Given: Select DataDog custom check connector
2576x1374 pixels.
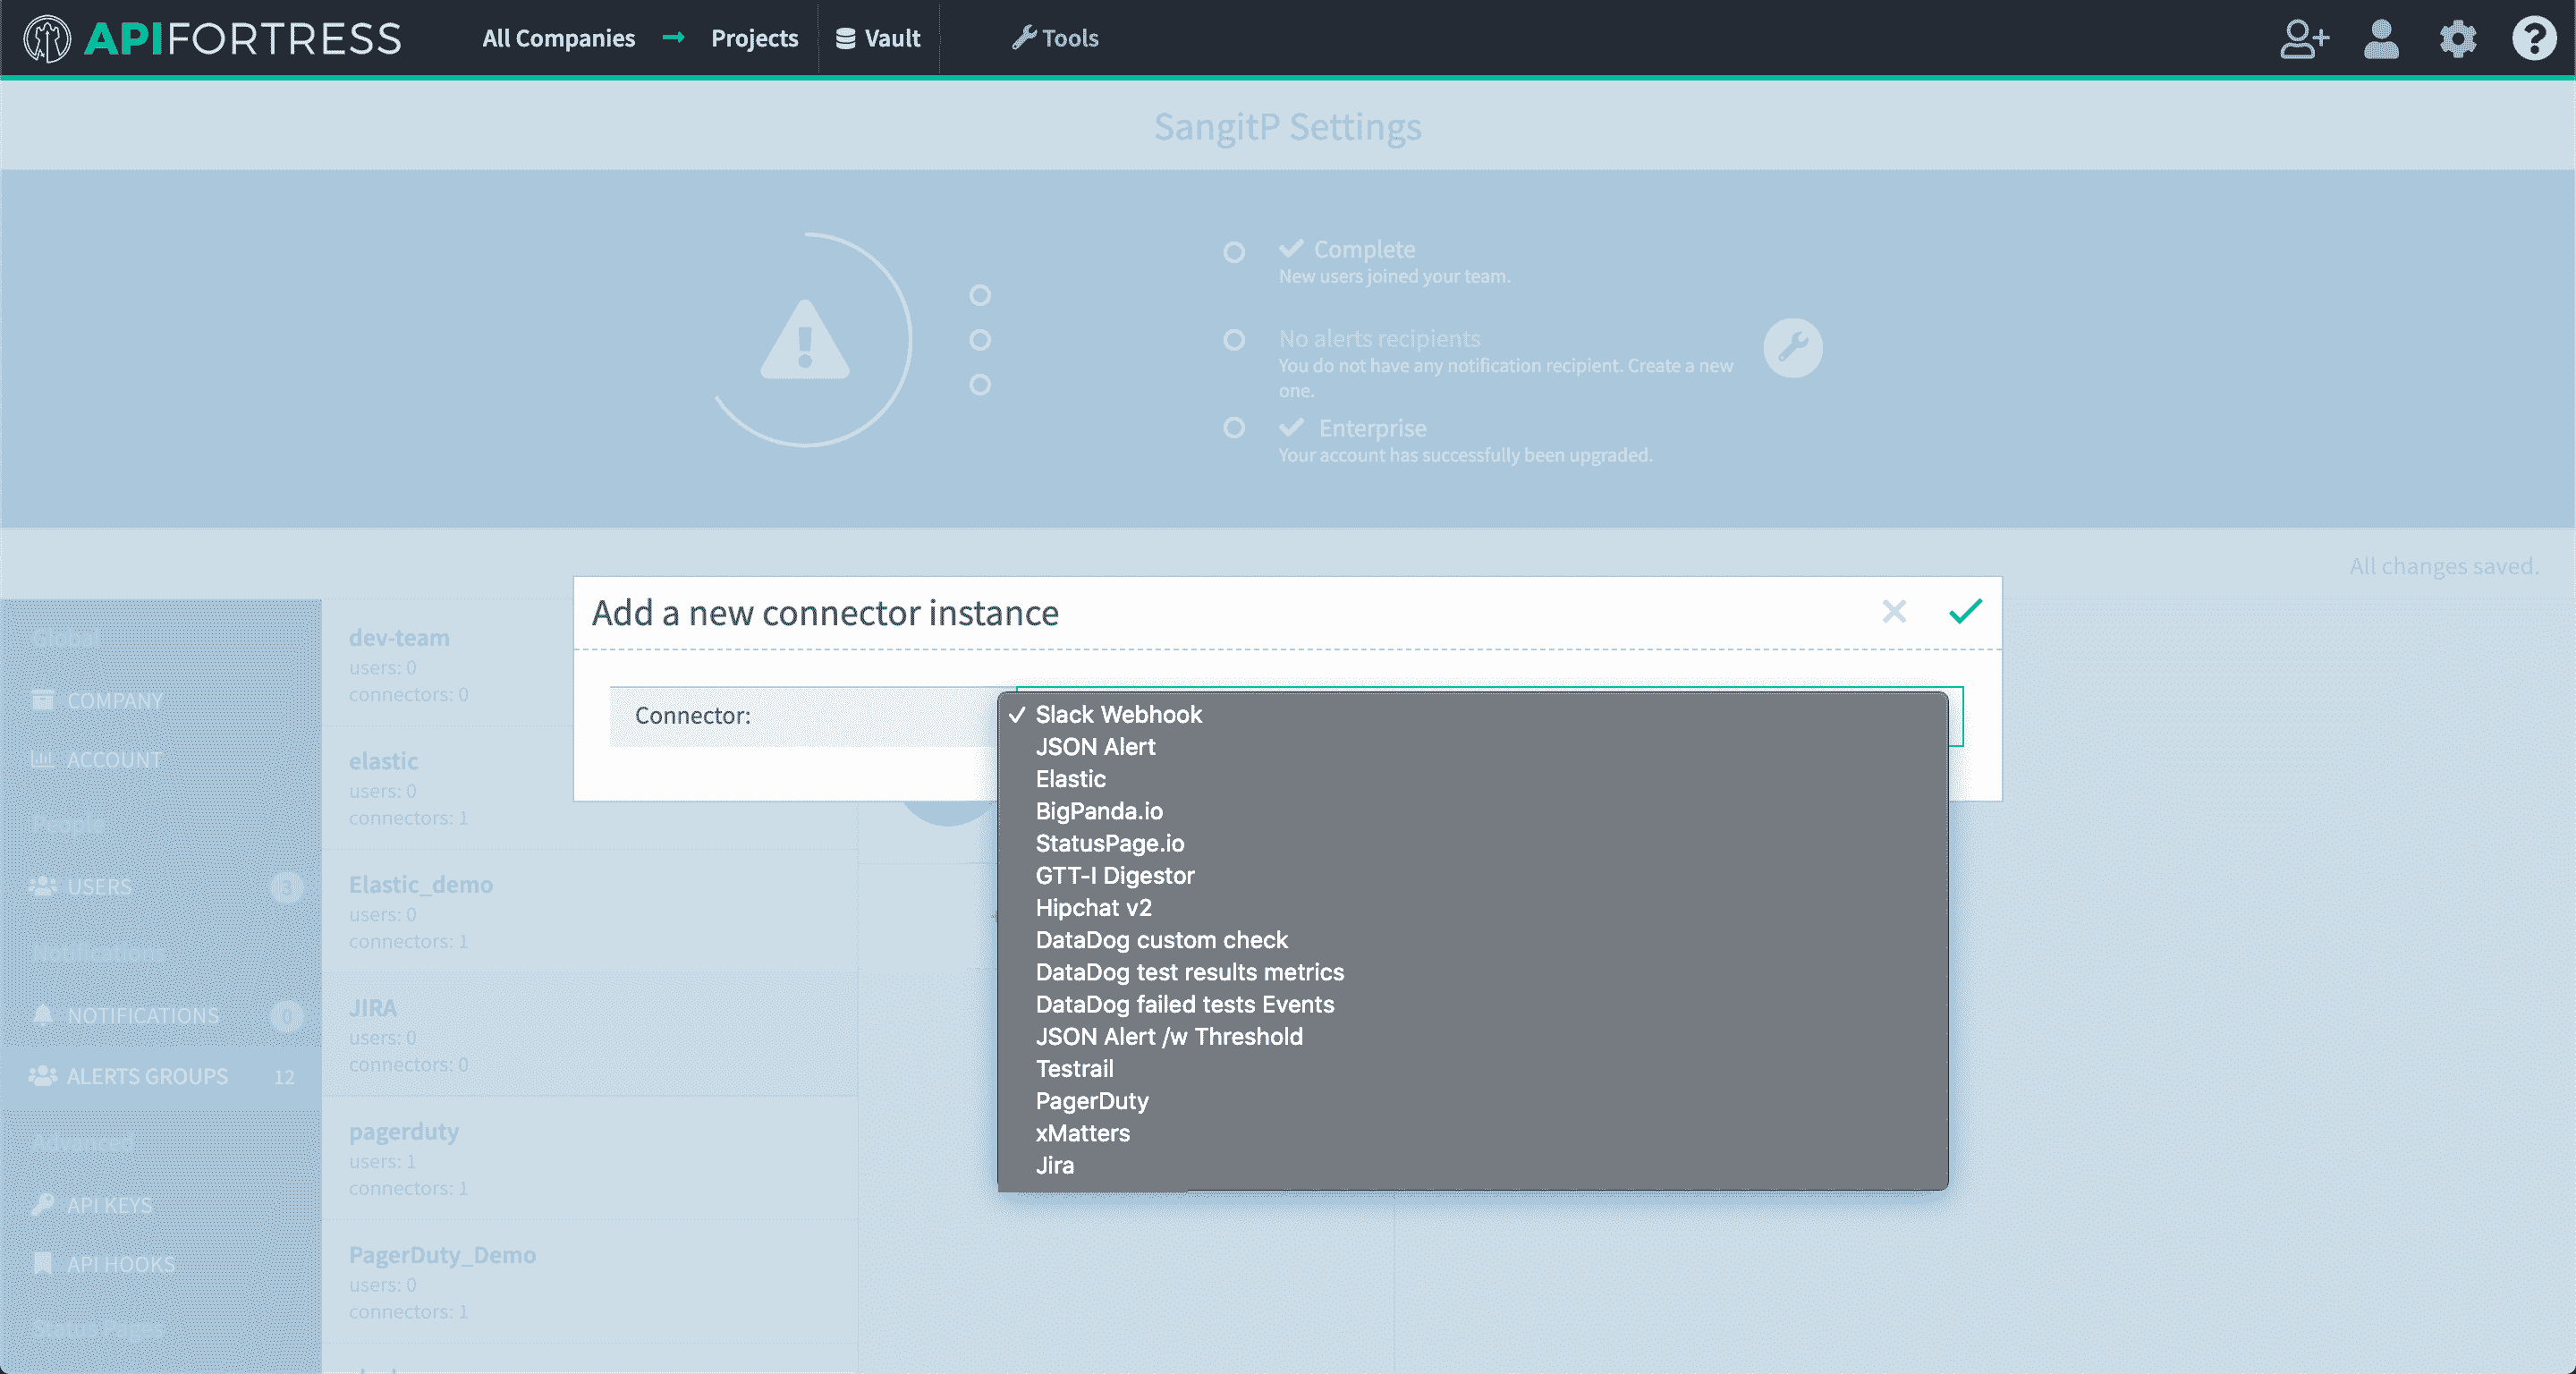Looking at the screenshot, I should click(1161, 940).
